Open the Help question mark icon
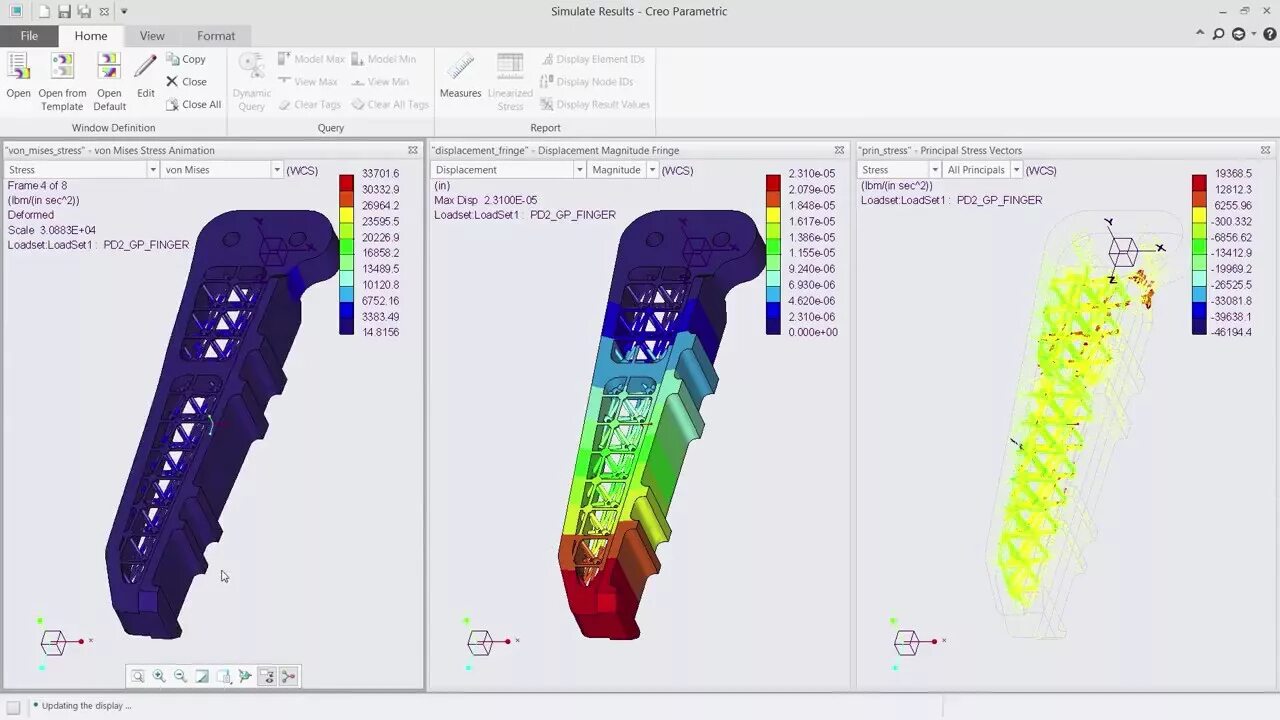Screen dimensions: 1280x720 (1268, 34)
